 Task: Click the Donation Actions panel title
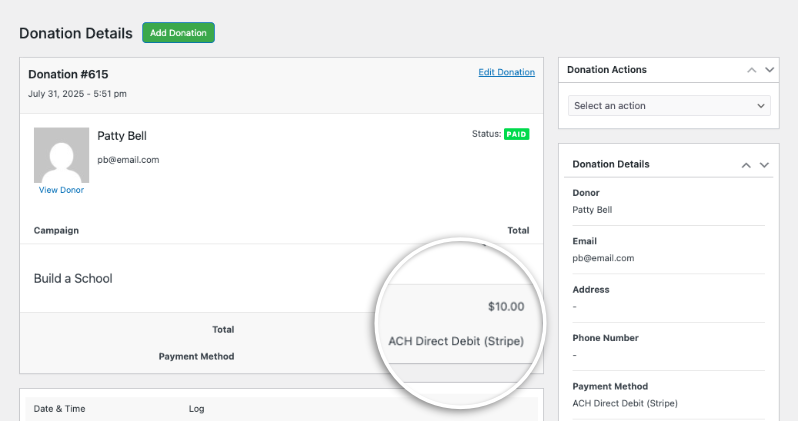click(x=607, y=70)
